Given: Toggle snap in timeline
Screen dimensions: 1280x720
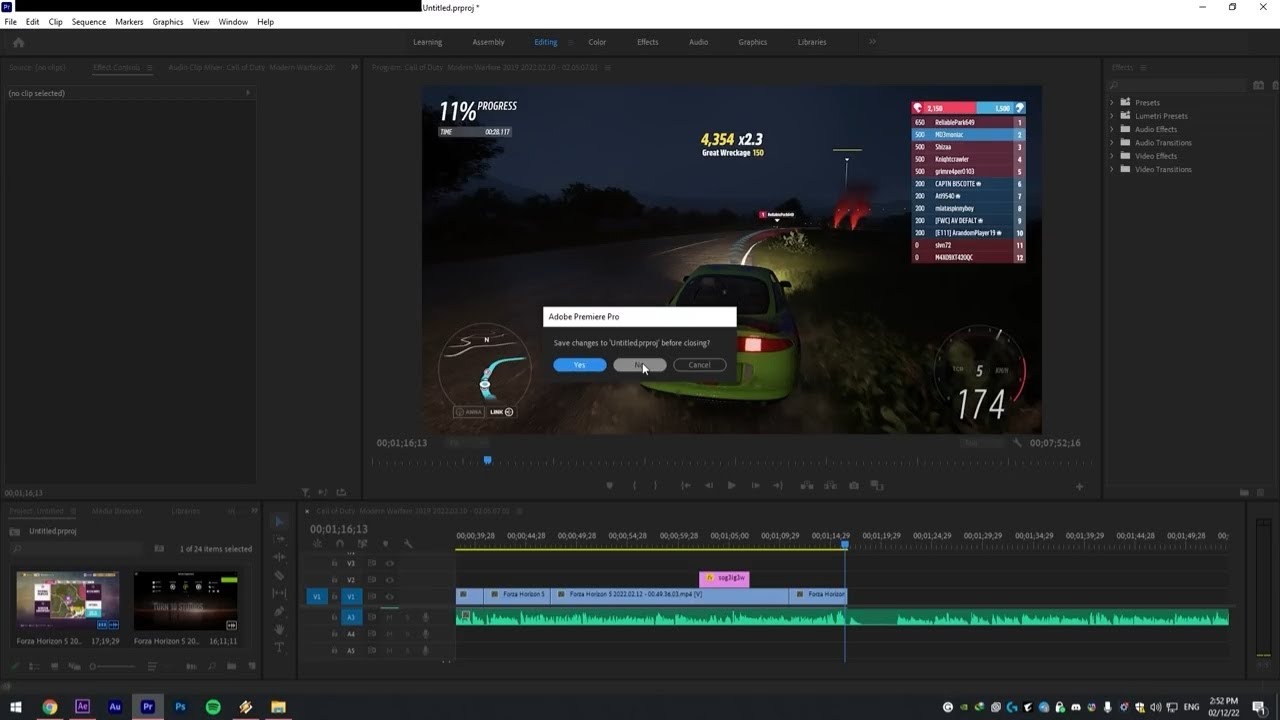Looking at the screenshot, I should [x=340, y=544].
